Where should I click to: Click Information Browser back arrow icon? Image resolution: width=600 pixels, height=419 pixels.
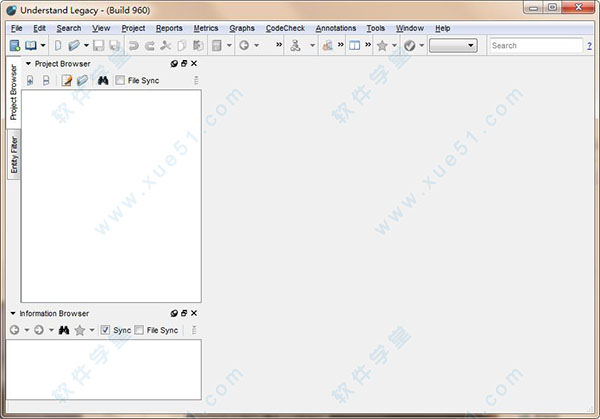[x=14, y=330]
